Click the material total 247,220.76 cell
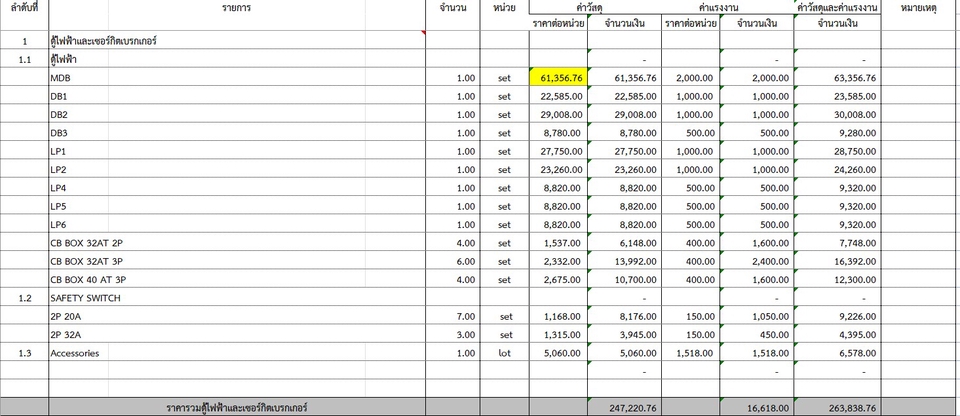This screenshot has height=416, width=960. click(625, 407)
